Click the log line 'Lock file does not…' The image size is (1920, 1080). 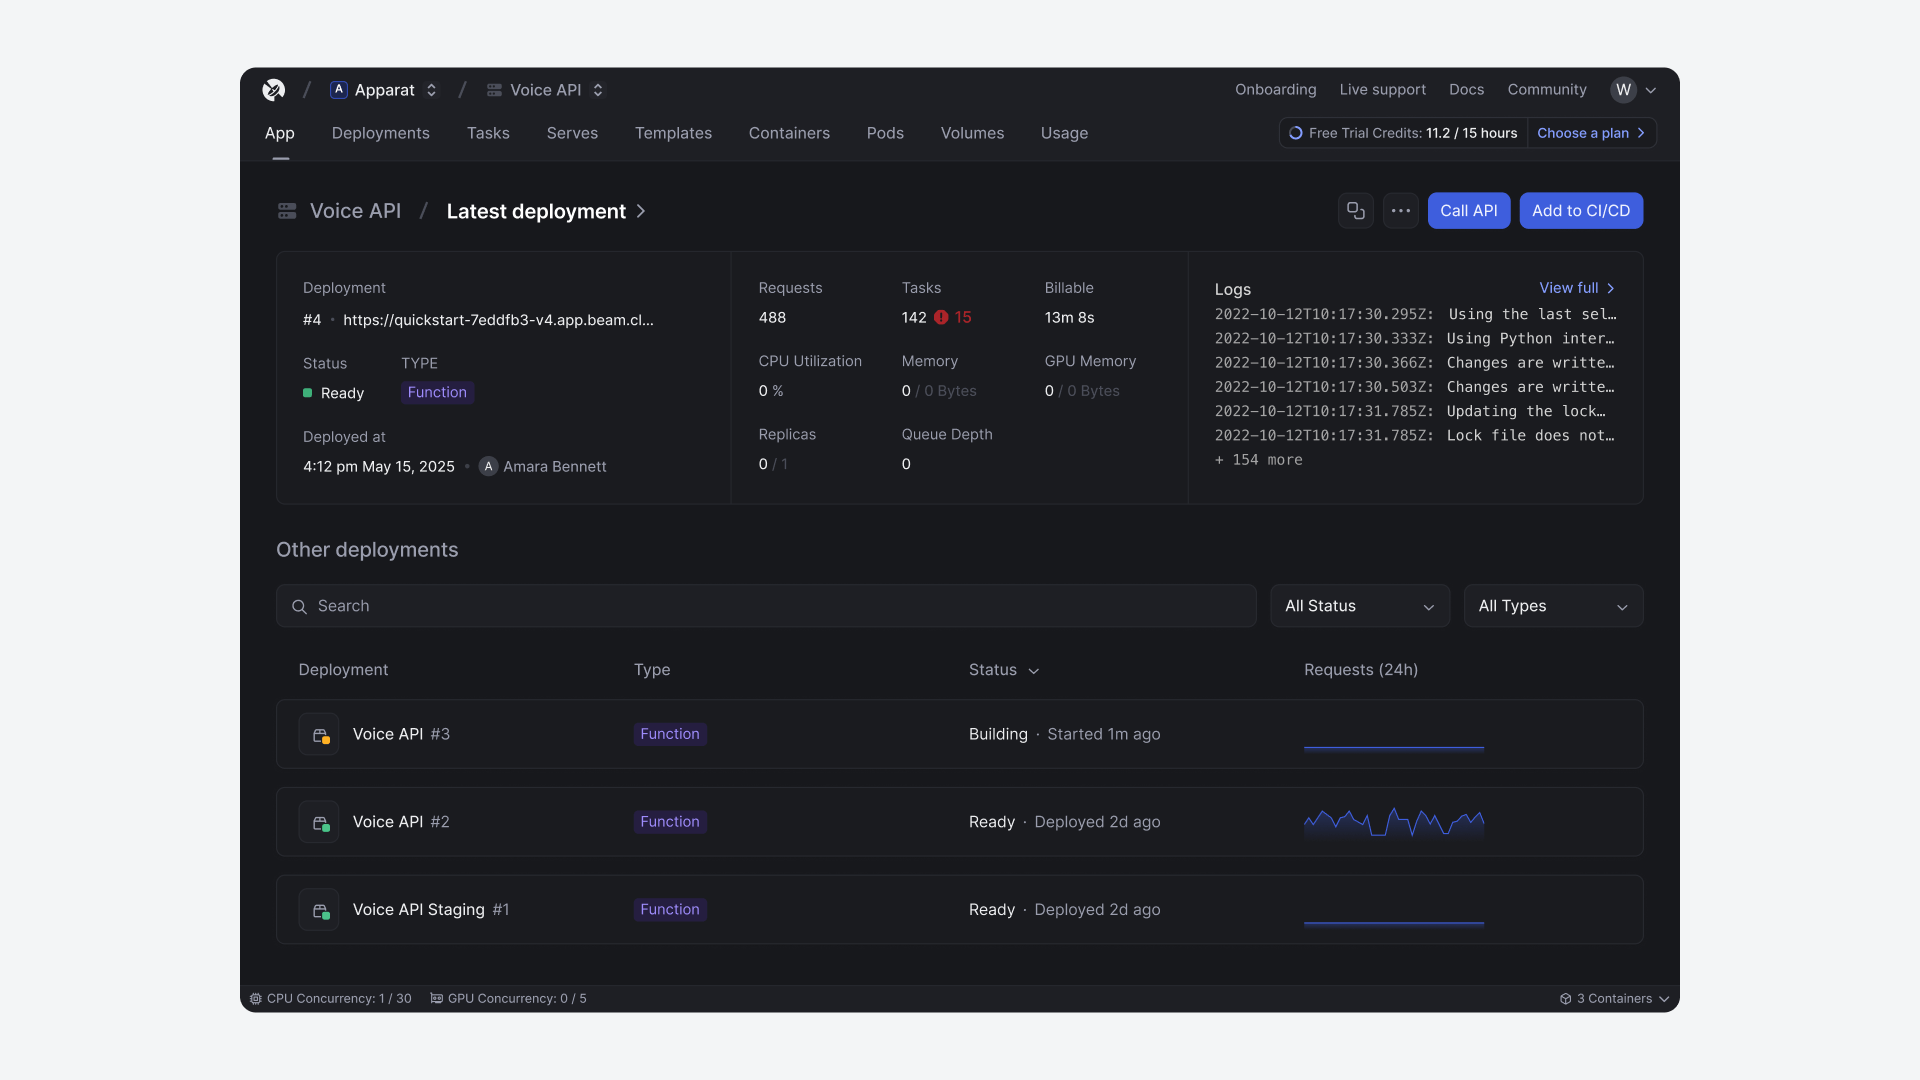tap(1415, 436)
